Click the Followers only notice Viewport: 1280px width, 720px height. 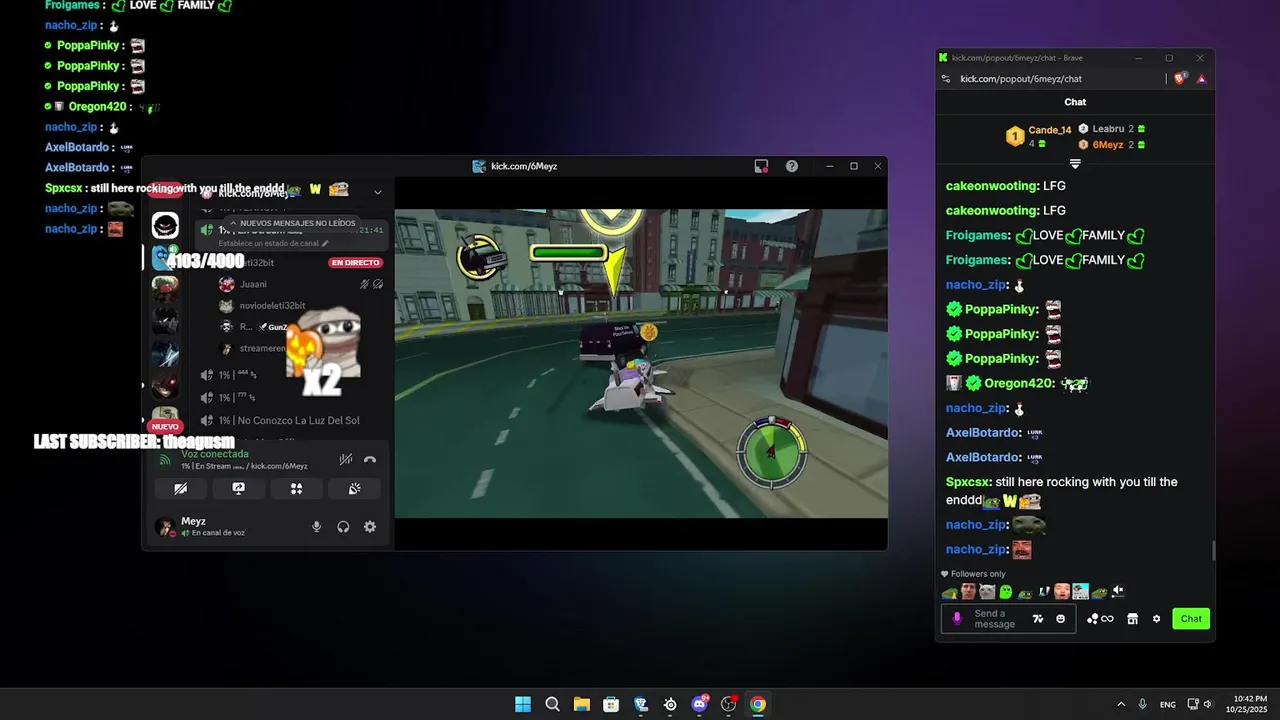tap(973, 574)
